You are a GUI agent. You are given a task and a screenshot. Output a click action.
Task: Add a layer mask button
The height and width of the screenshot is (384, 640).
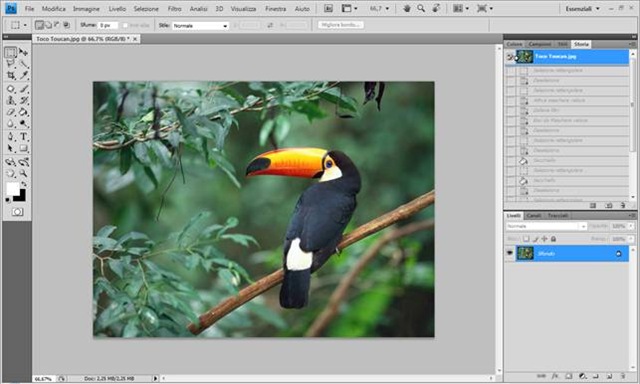click(x=569, y=376)
